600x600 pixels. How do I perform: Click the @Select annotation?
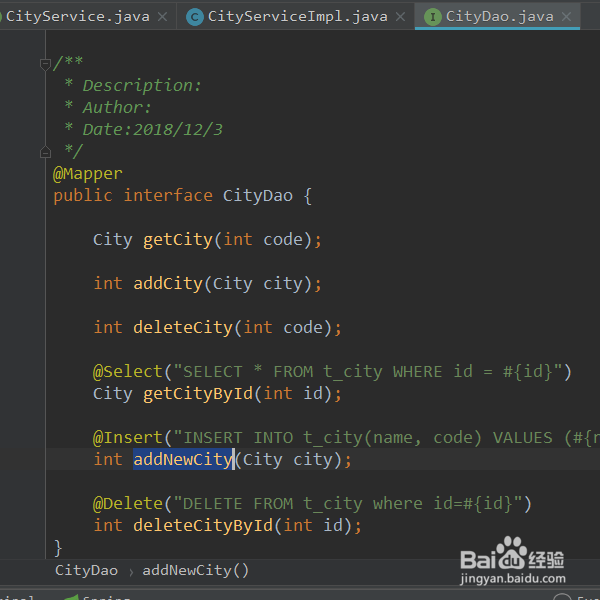128,372
